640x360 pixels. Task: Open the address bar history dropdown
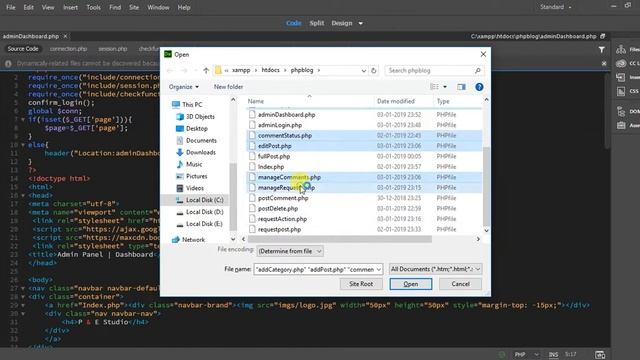point(363,71)
